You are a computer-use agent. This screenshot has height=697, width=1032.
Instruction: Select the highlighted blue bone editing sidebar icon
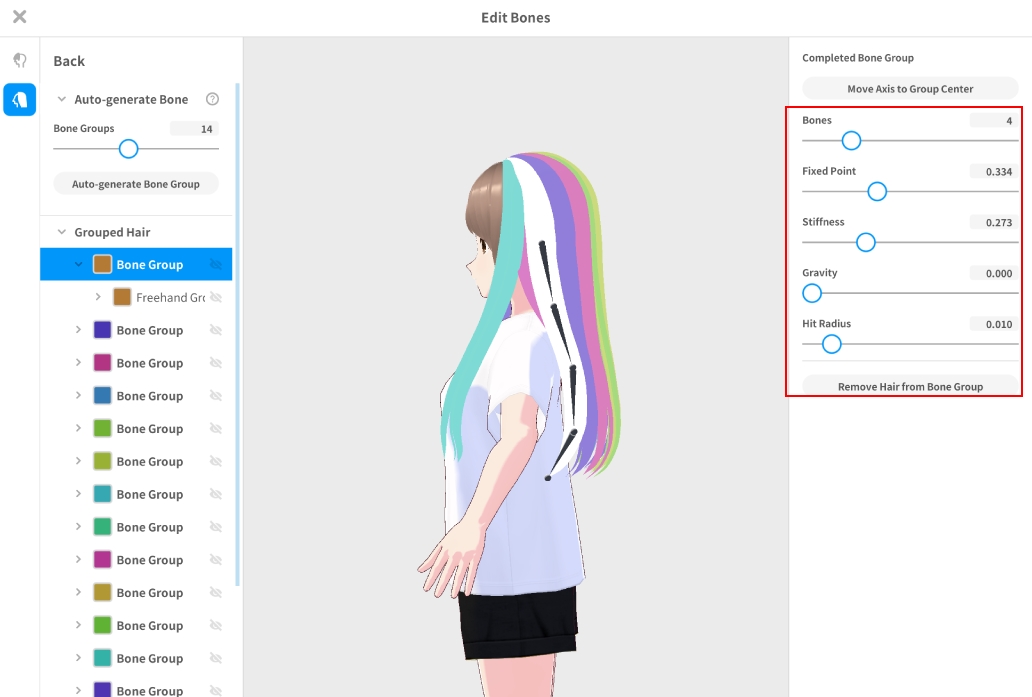point(19,99)
